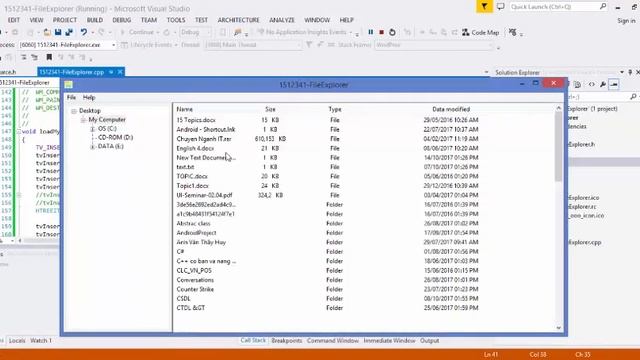This screenshot has width=640, height=360.
Task: Click the Code Map icon button
Action: pos(480,32)
